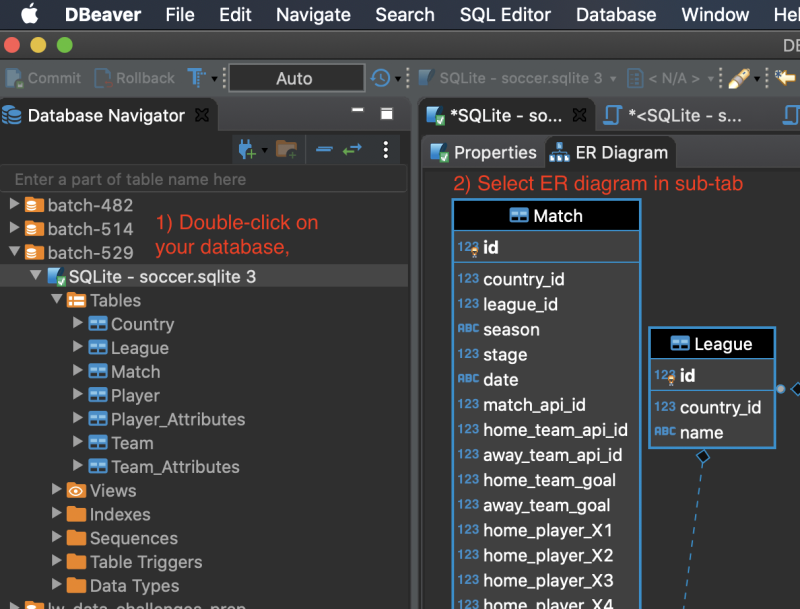
Task: Open the SQL Editor menu
Action: (x=505, y=15)
